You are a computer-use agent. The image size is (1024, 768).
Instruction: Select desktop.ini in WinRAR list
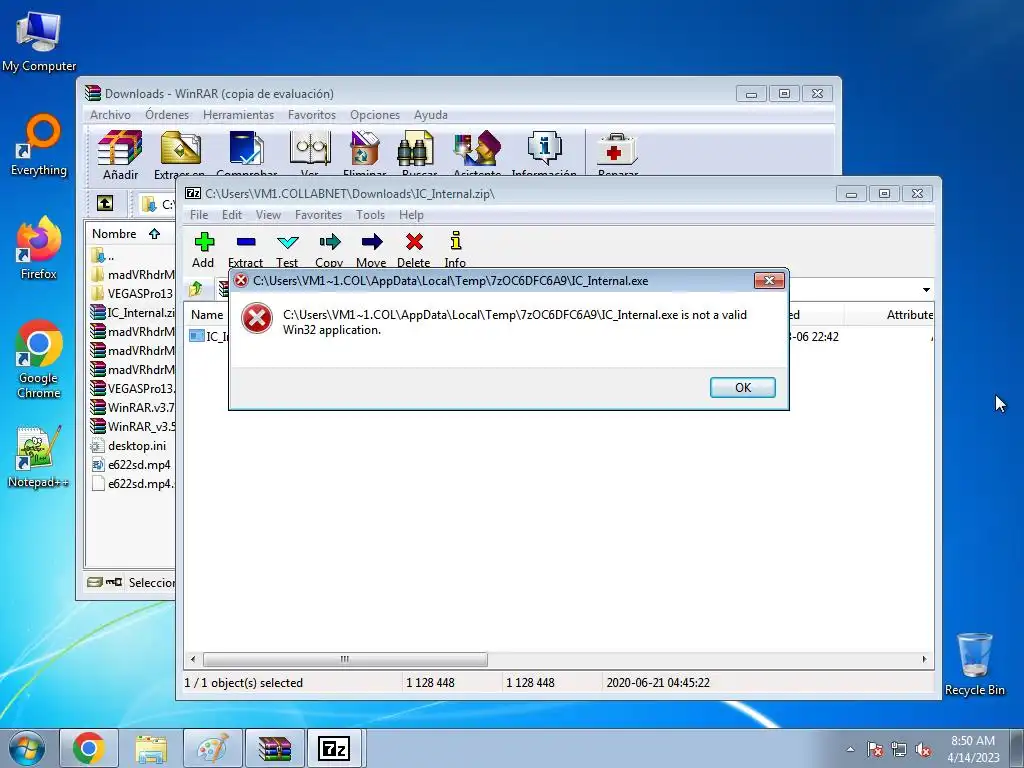pos(128,446)
